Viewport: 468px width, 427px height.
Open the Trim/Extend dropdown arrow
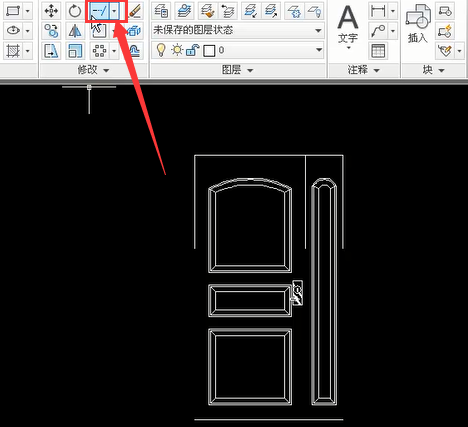click(x=114, y=11)
